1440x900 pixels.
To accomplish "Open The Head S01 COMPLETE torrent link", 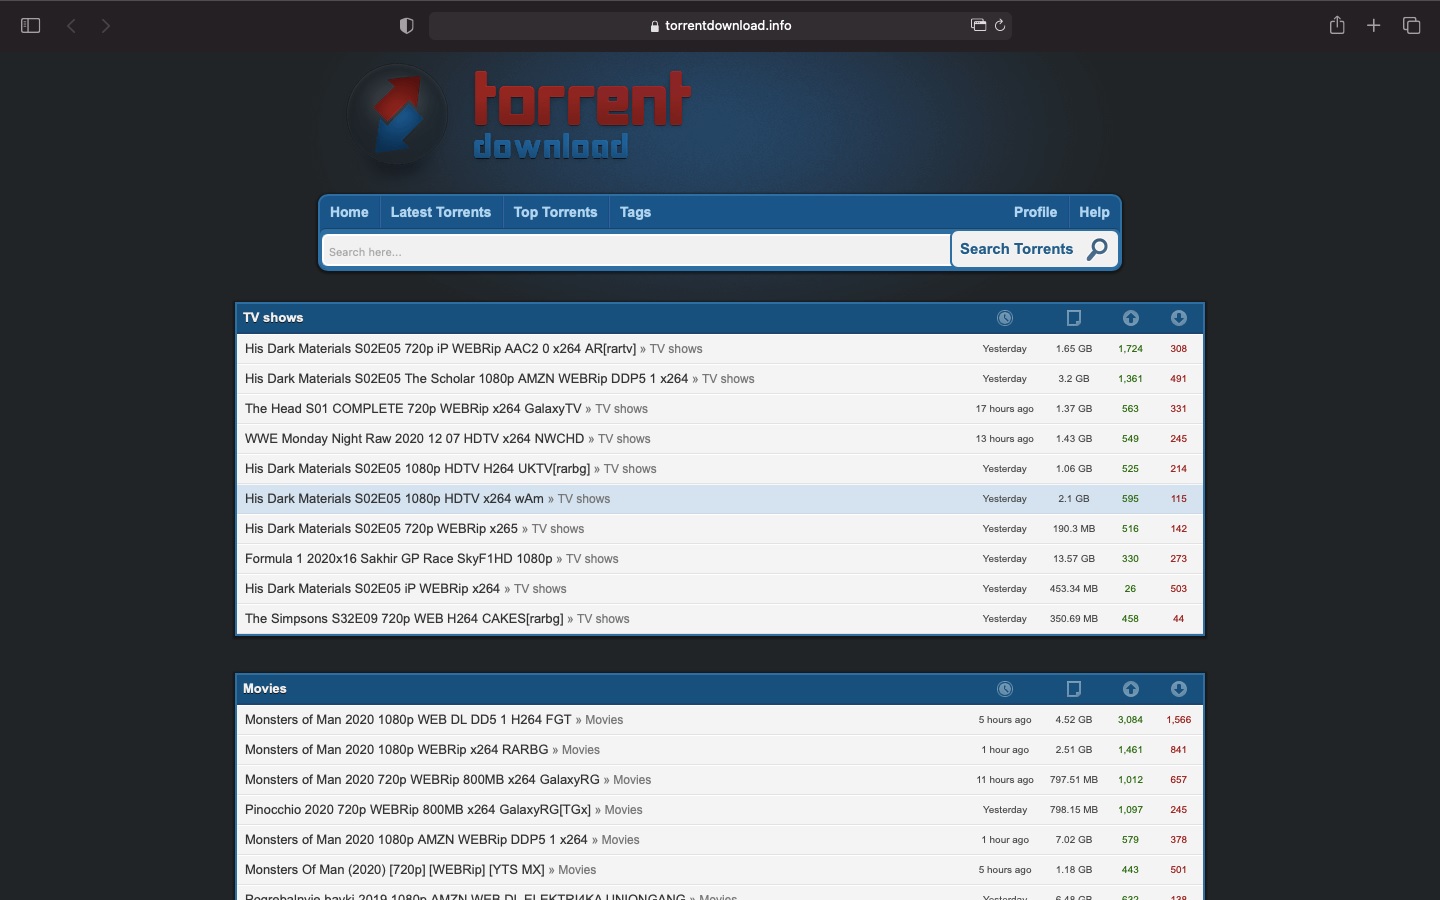I will 413,409.
